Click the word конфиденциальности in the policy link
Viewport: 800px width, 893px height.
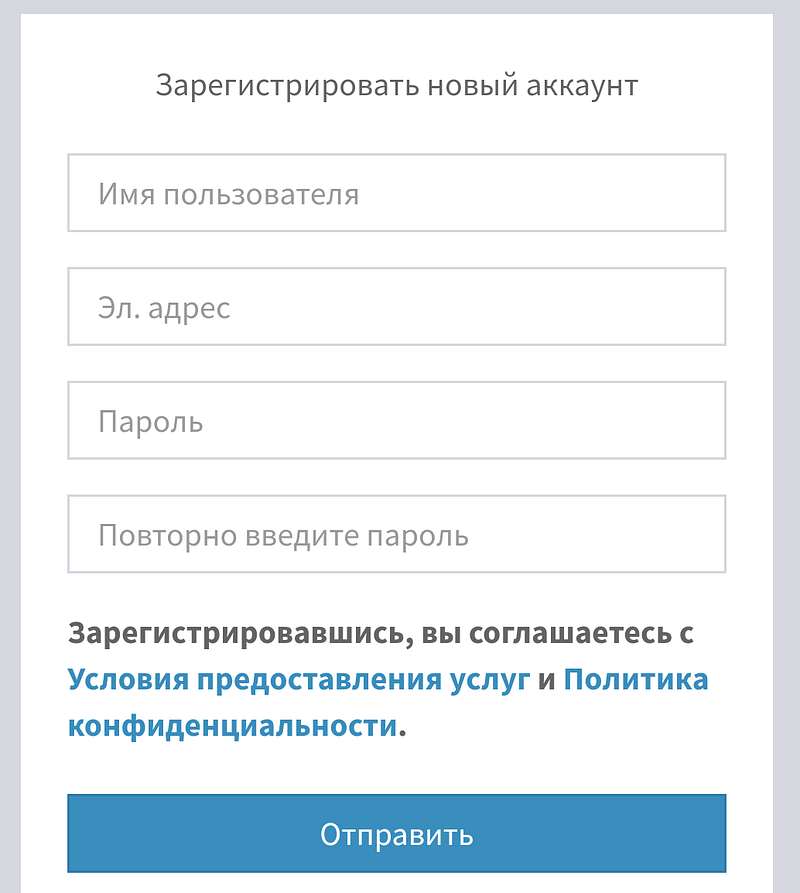point(232,727)
